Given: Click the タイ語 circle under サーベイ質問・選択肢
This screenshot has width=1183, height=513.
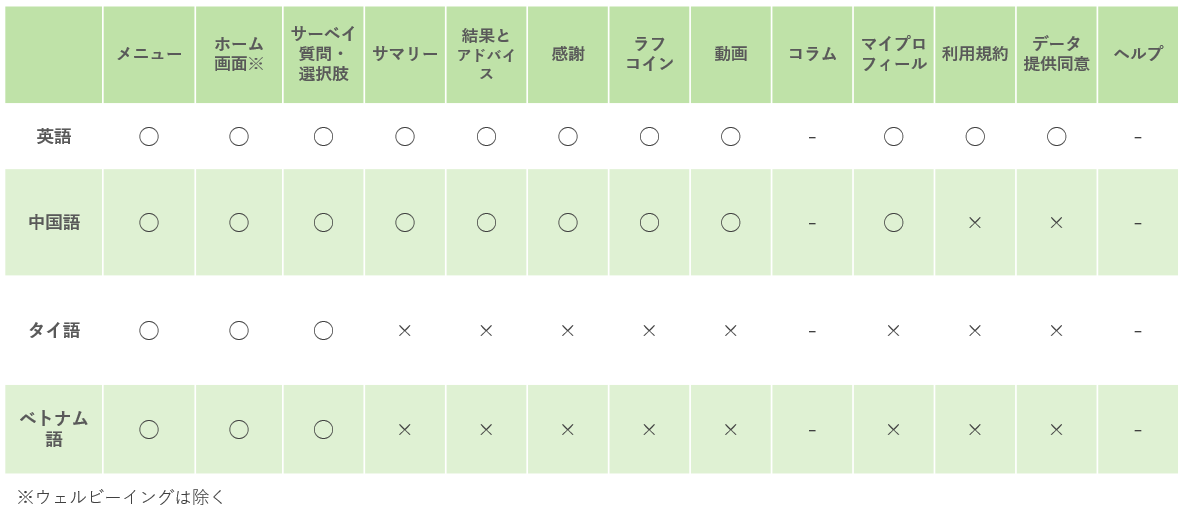Looking at the screenshot, I should point(323,330).
